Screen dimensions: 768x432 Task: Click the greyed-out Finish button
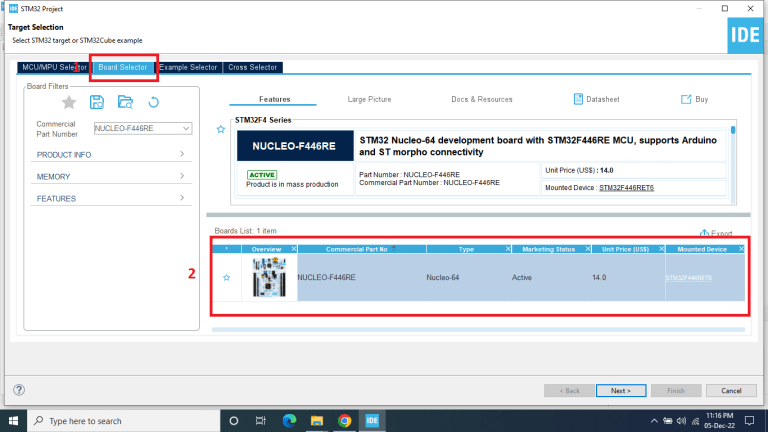point(676,390)
